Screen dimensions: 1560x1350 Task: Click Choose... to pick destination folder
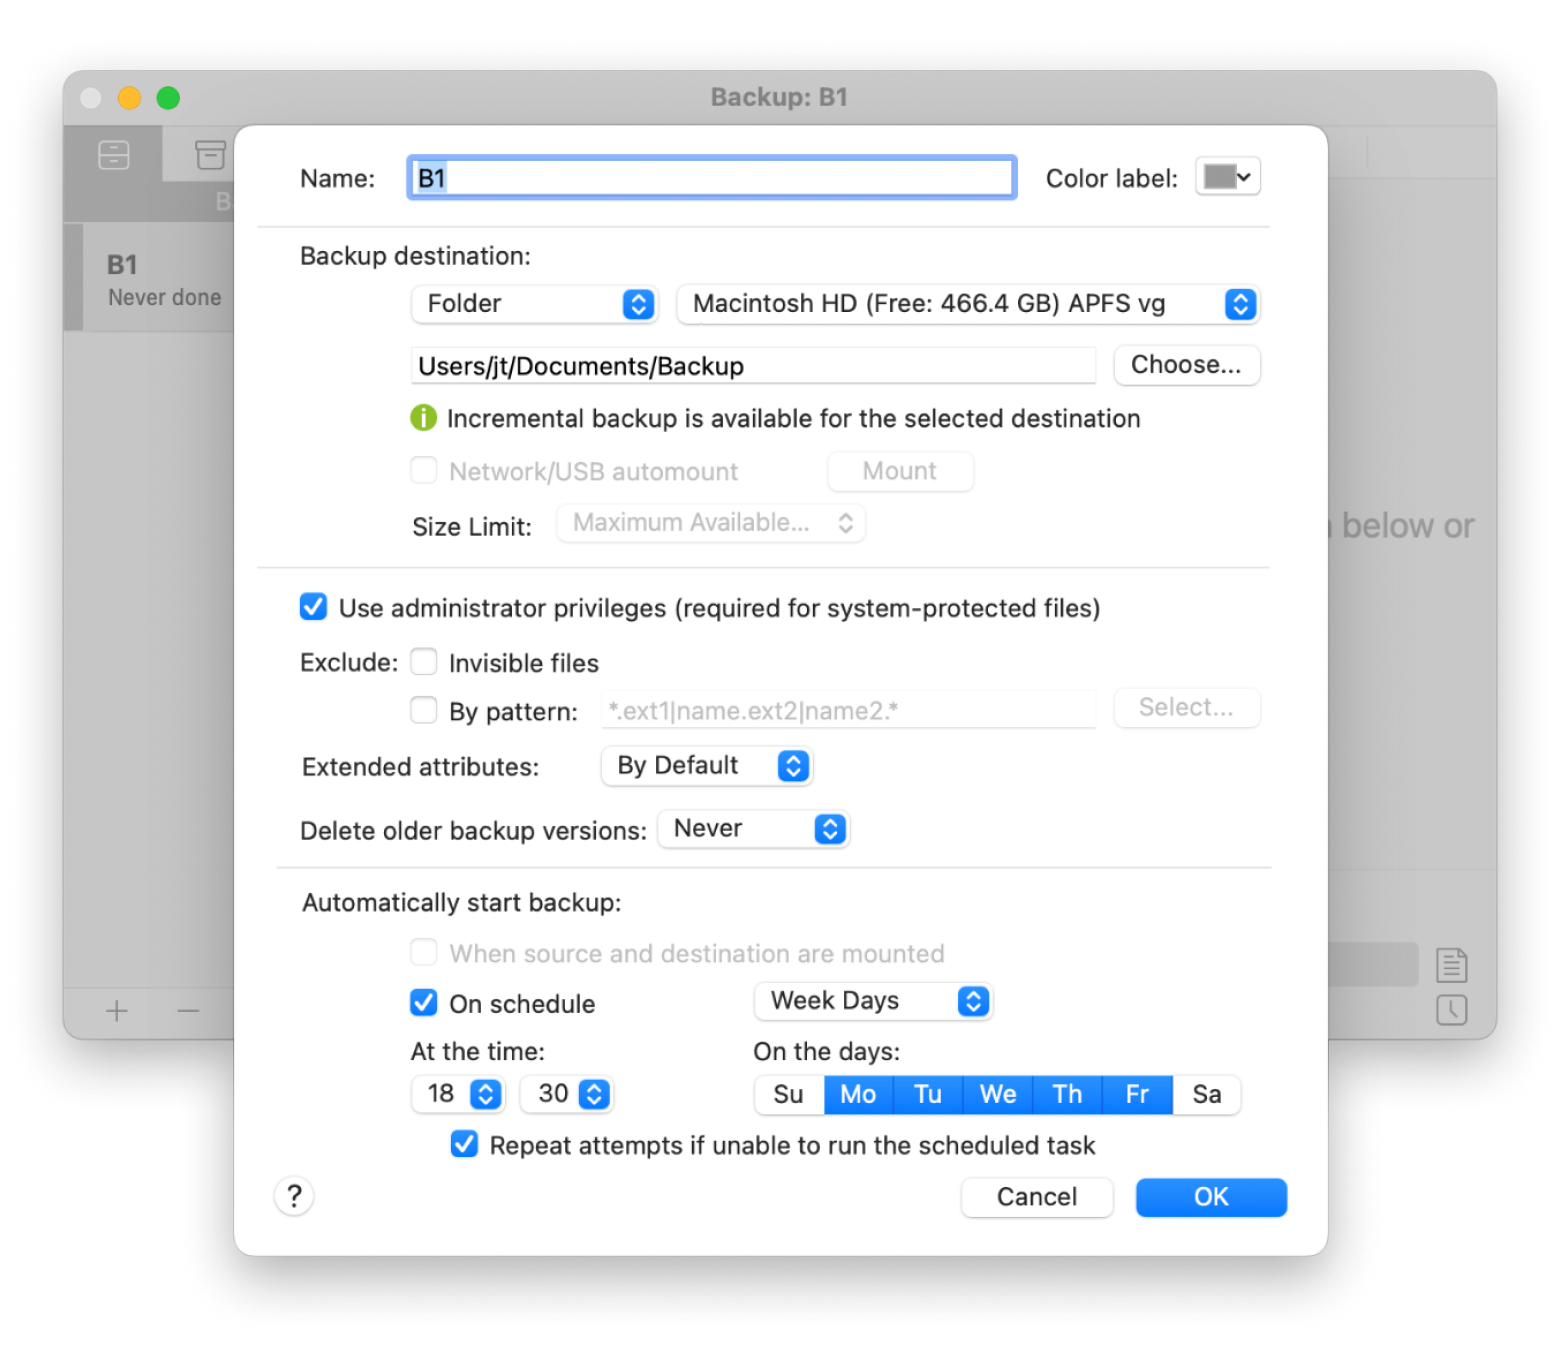point(1187,365)
